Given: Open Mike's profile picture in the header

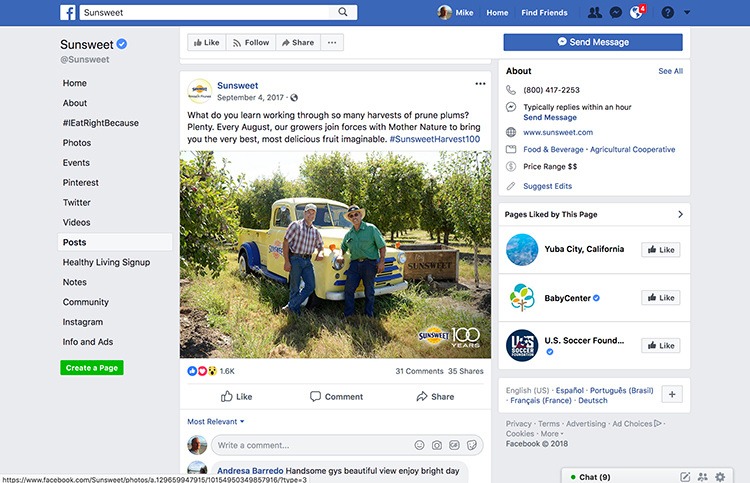Looking at the screenshot, I should click(444, 12).
